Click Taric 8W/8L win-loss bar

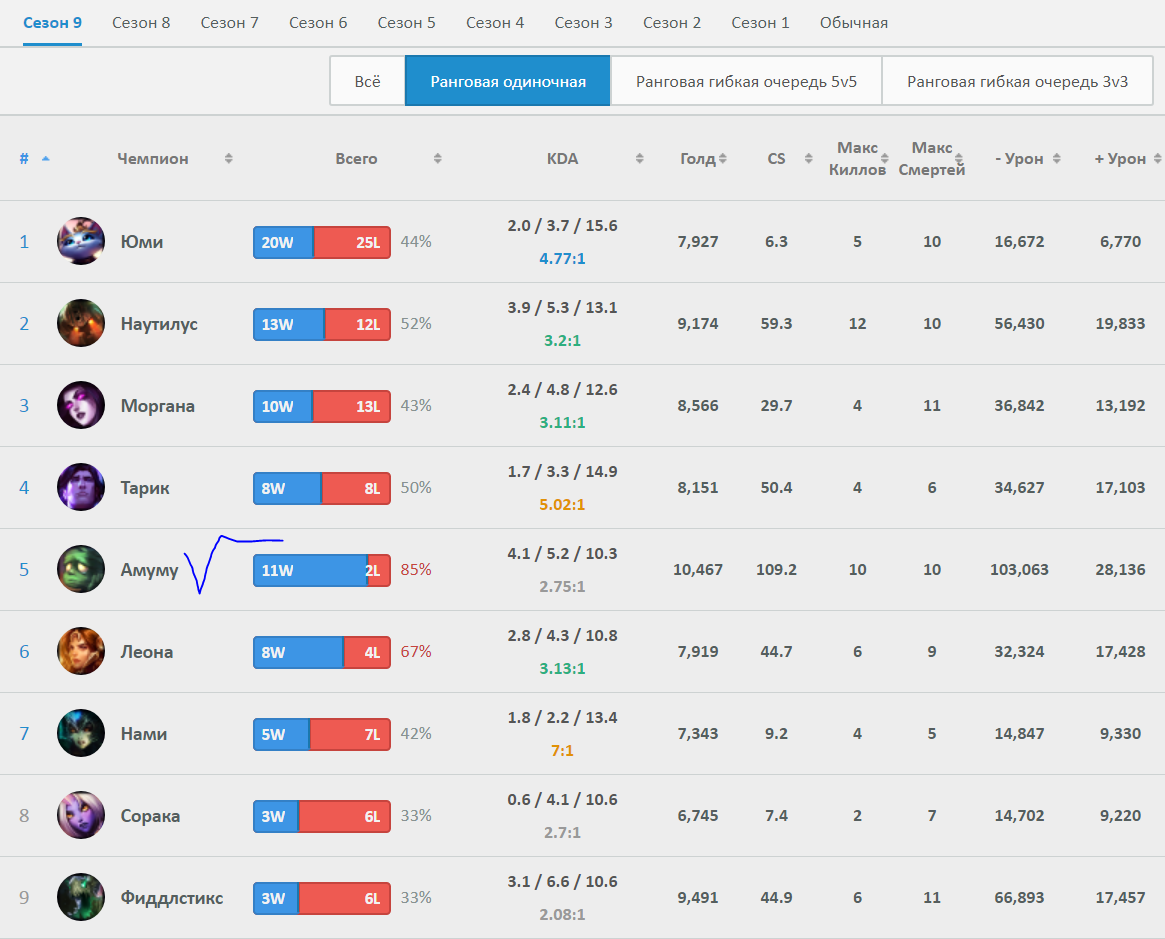322,488
